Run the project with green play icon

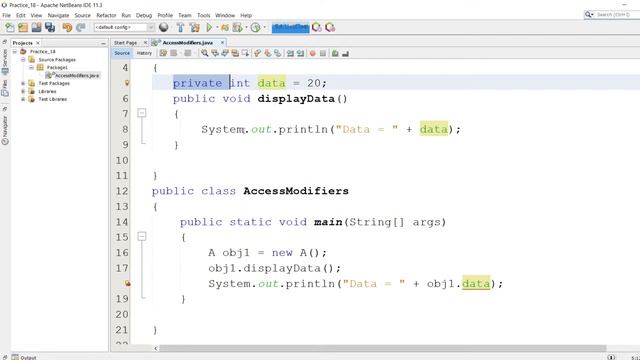(x=209, y=27)
